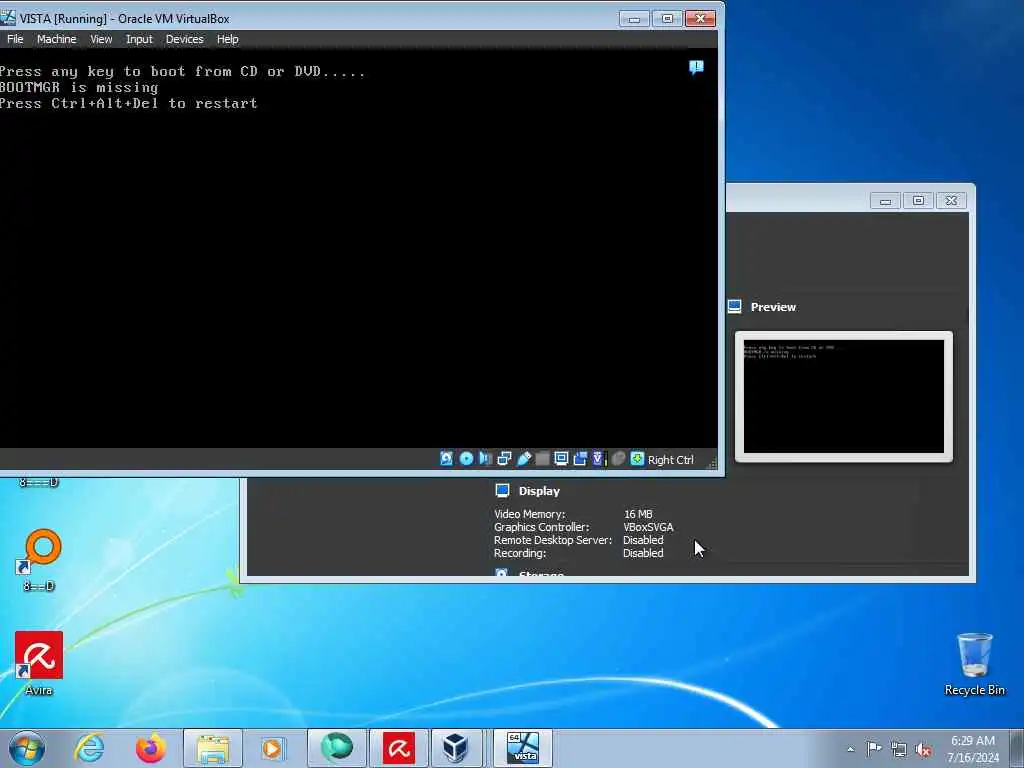
Task: Open the green round app taskbar button
Action: (x=336, y=748)
